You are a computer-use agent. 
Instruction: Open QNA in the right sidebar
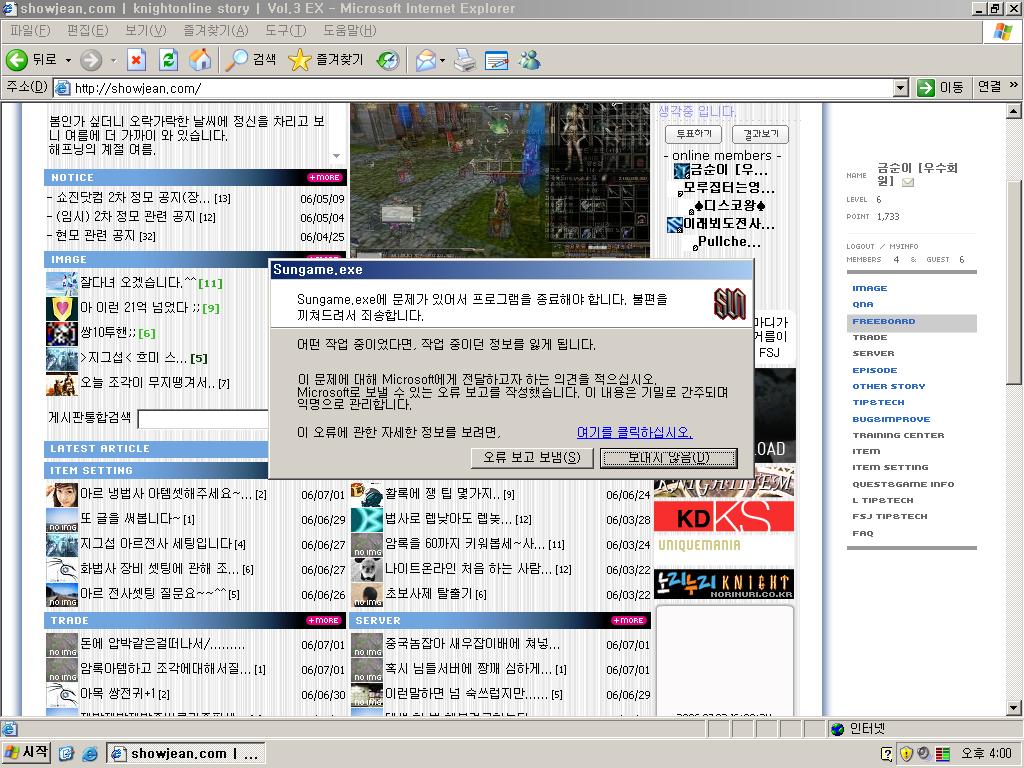863,304
